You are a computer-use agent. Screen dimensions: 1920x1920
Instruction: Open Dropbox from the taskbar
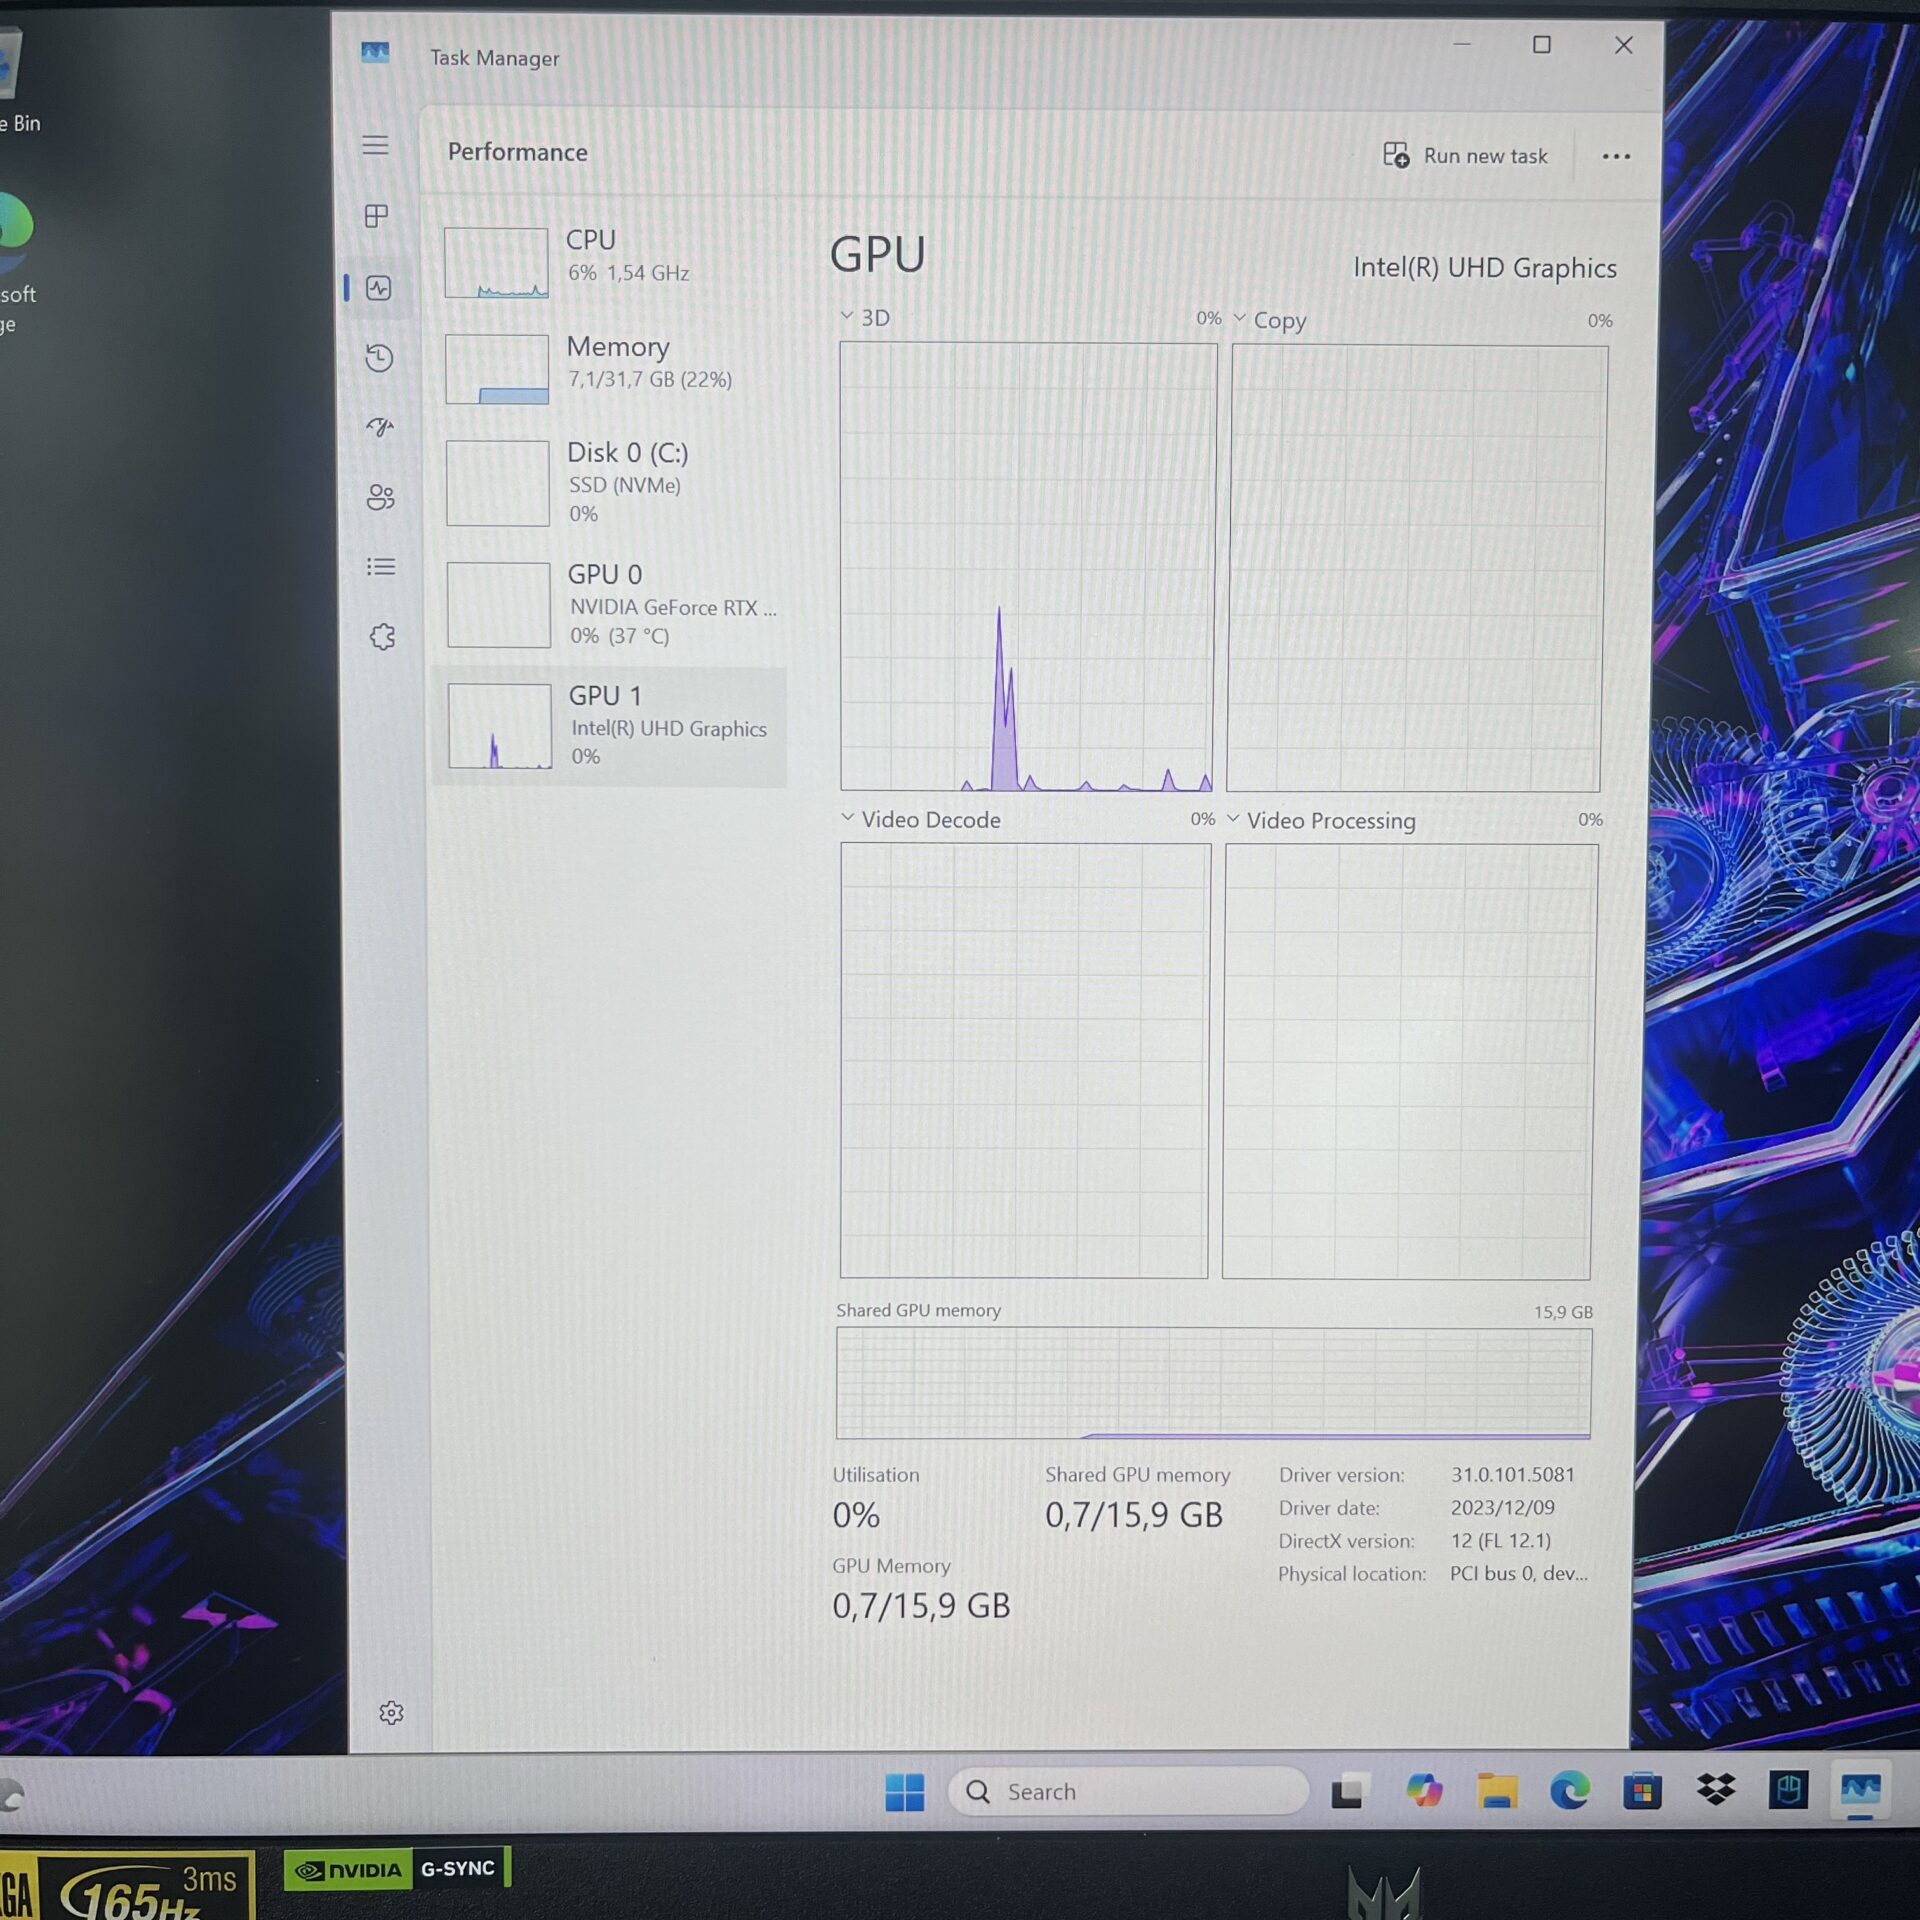coord(1716,1788)
